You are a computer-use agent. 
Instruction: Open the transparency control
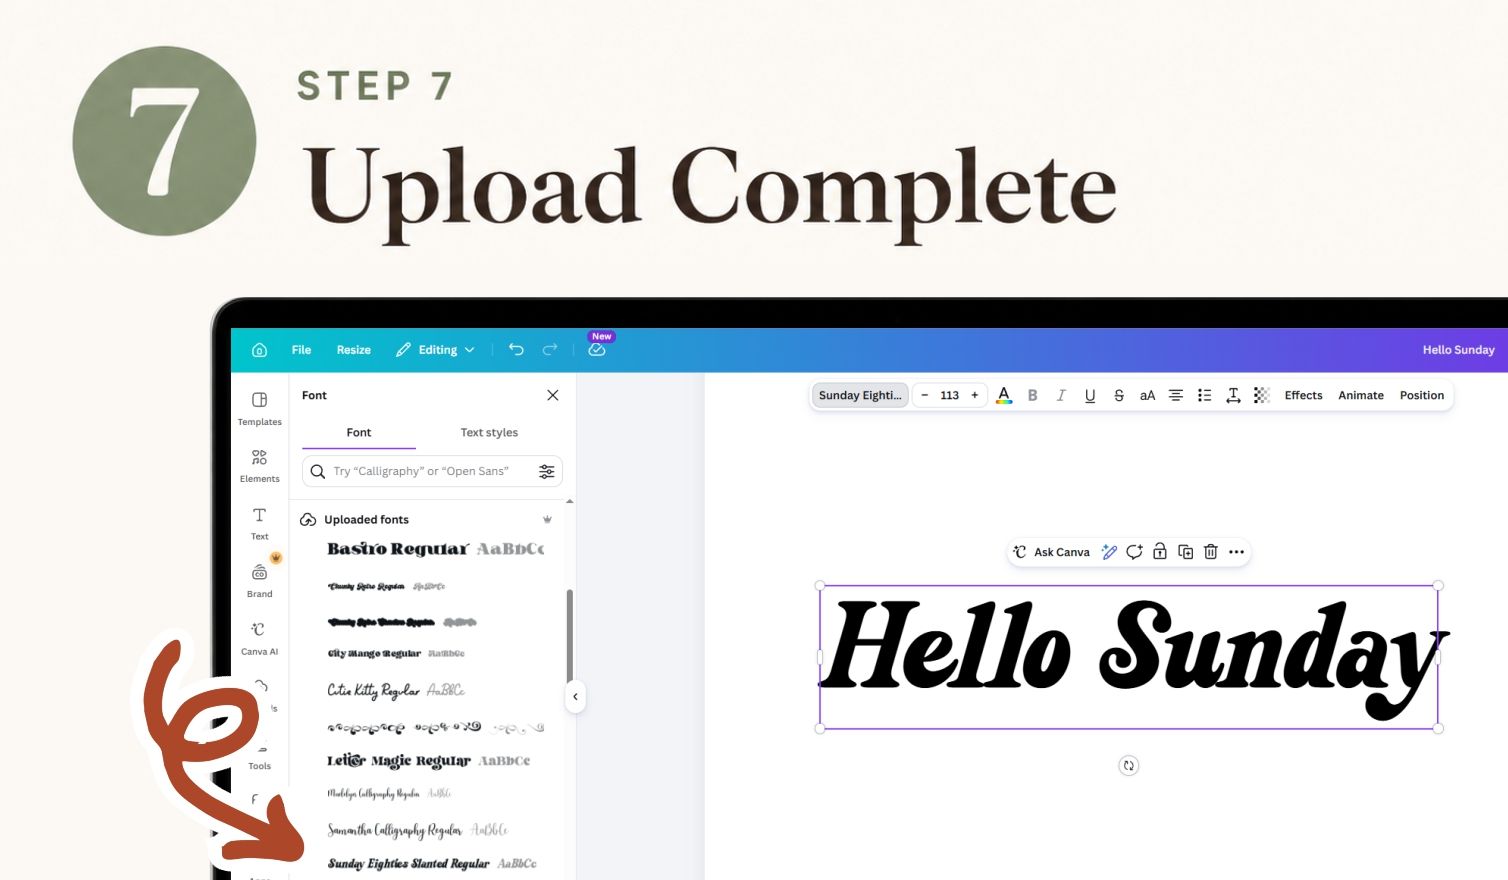1262,395
